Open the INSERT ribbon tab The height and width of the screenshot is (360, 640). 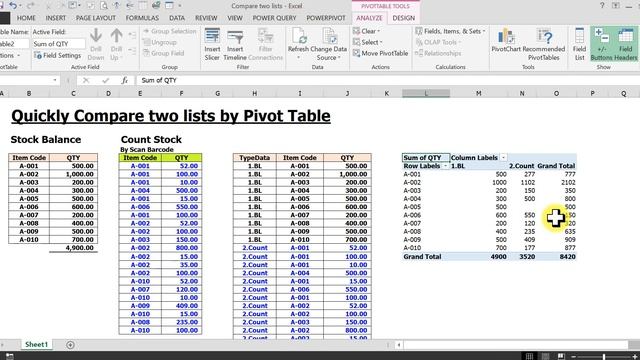click(56, 18)
